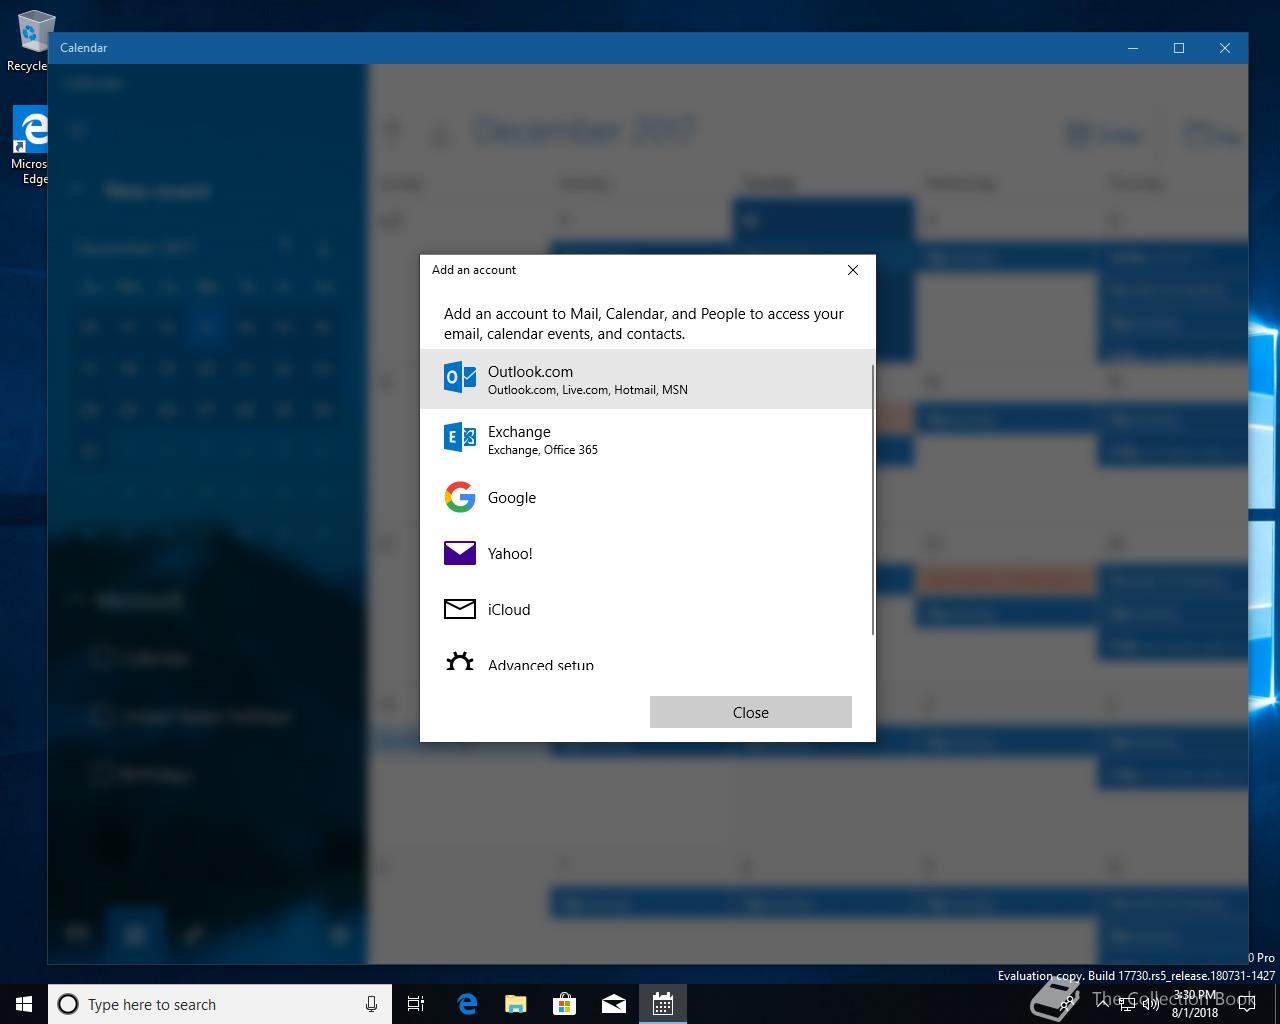Click the Cortana microphone icon
Image resolution: width=1280 pixels, height=1024 pixels.
coord(371,1004)
